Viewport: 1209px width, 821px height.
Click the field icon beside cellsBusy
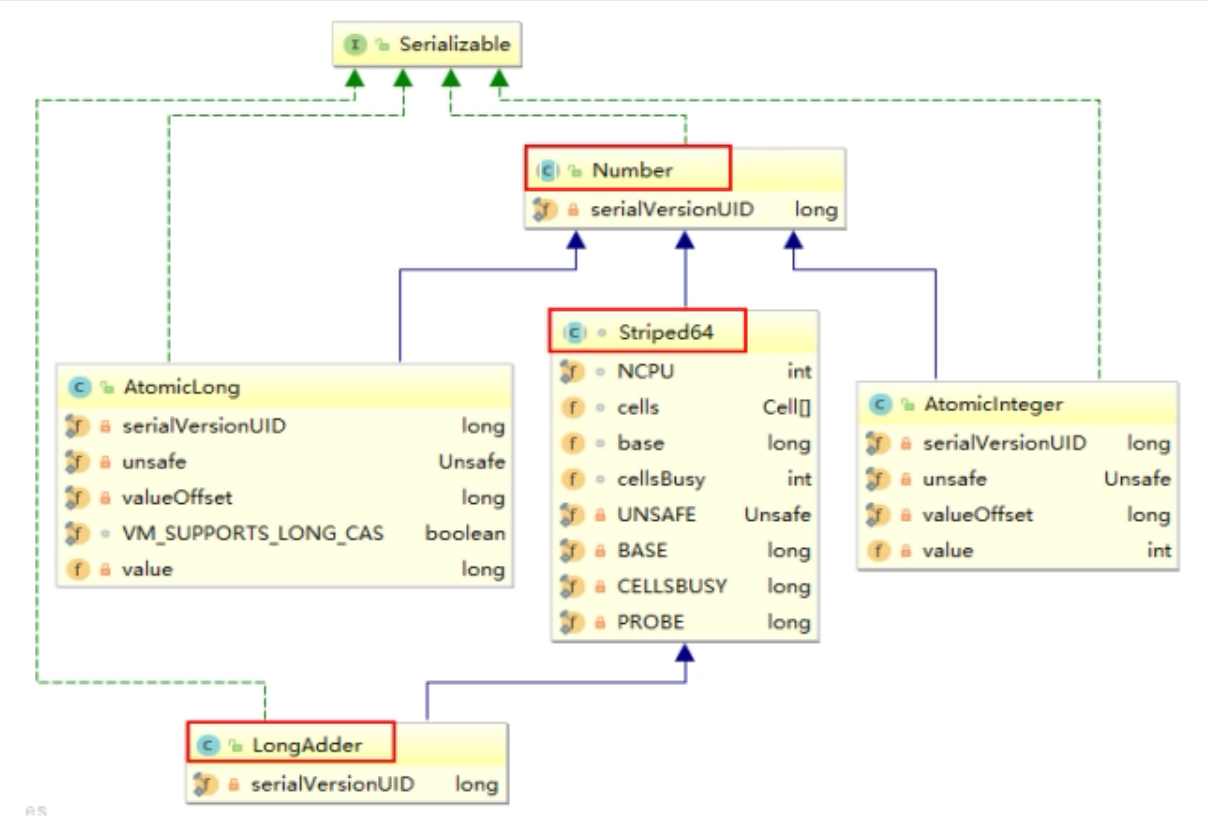[x=573, y=479]
